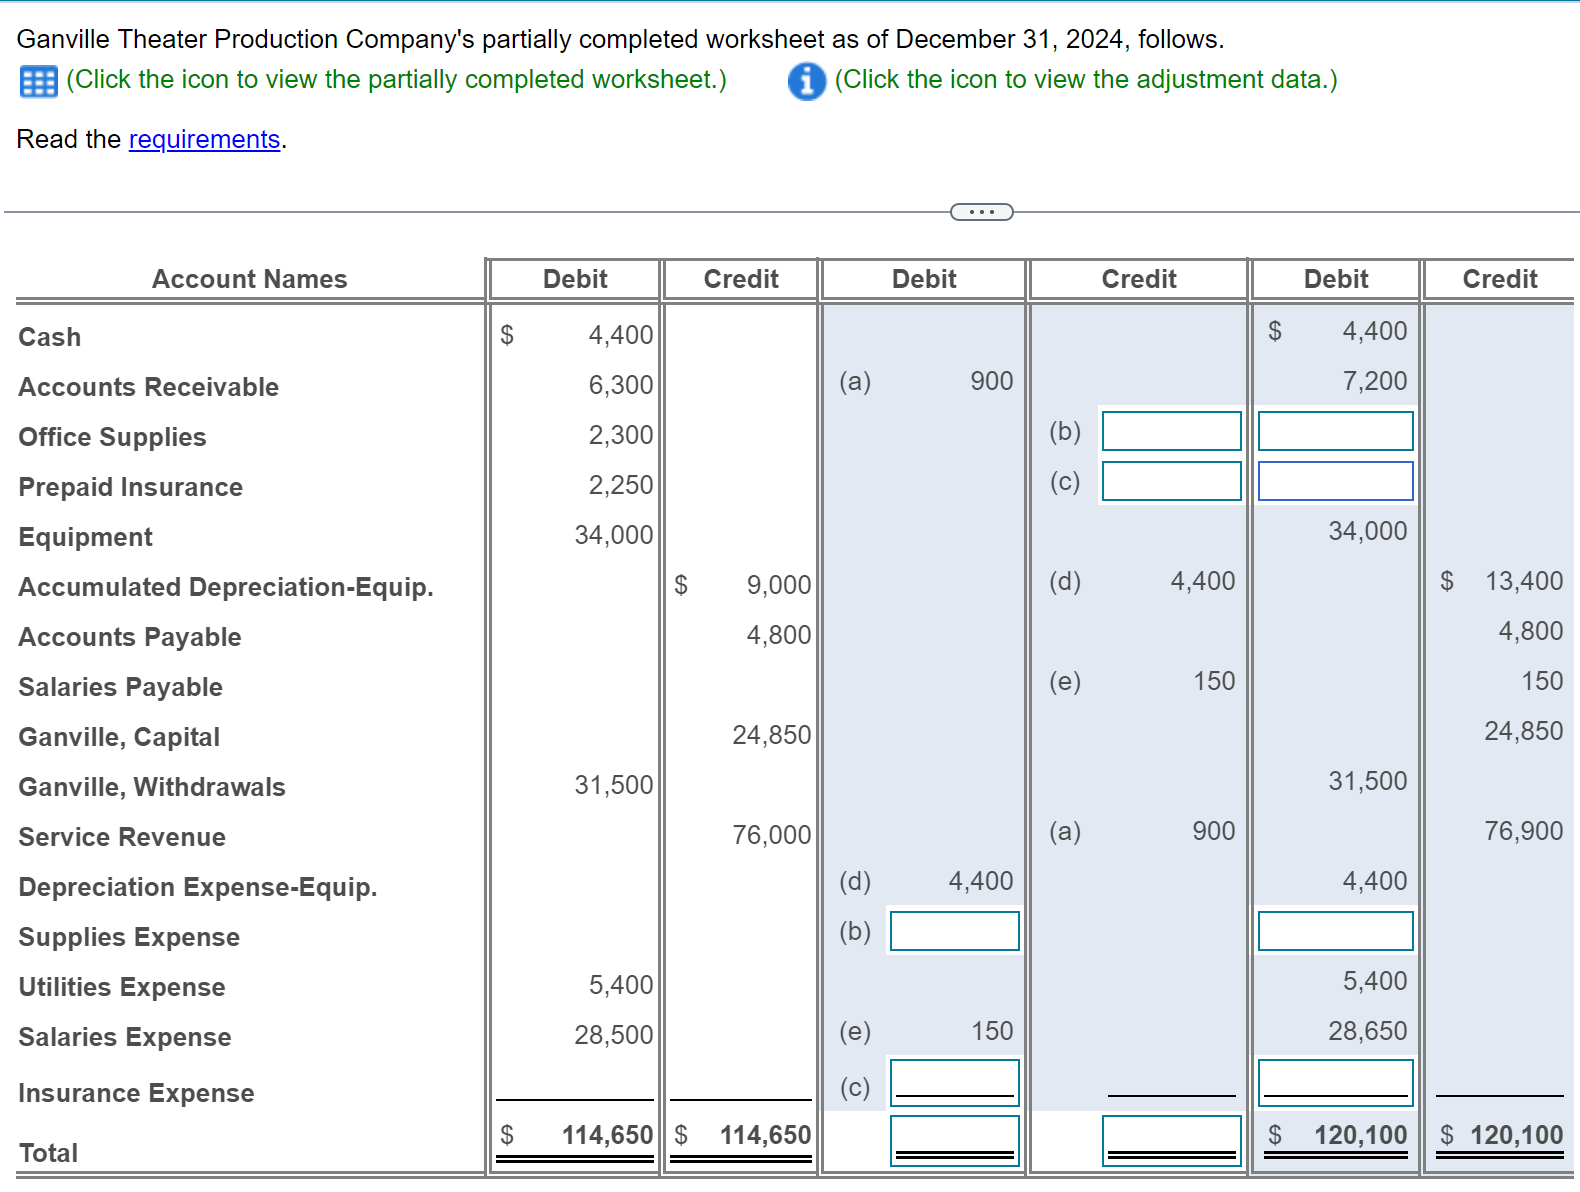1580x1192 pixels.
Task: Click the Total row label
Action: click(48, 1153)
